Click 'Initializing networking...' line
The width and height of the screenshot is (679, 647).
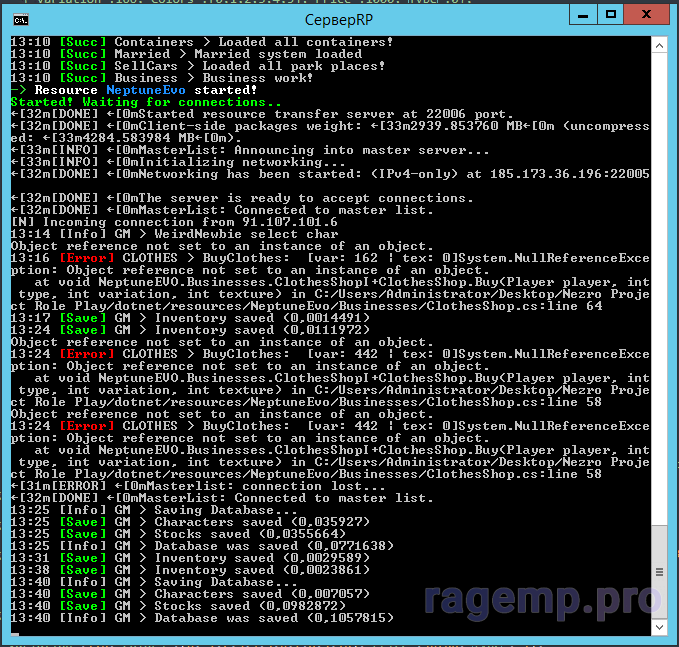pyautogui.click(x=178, y=162)
